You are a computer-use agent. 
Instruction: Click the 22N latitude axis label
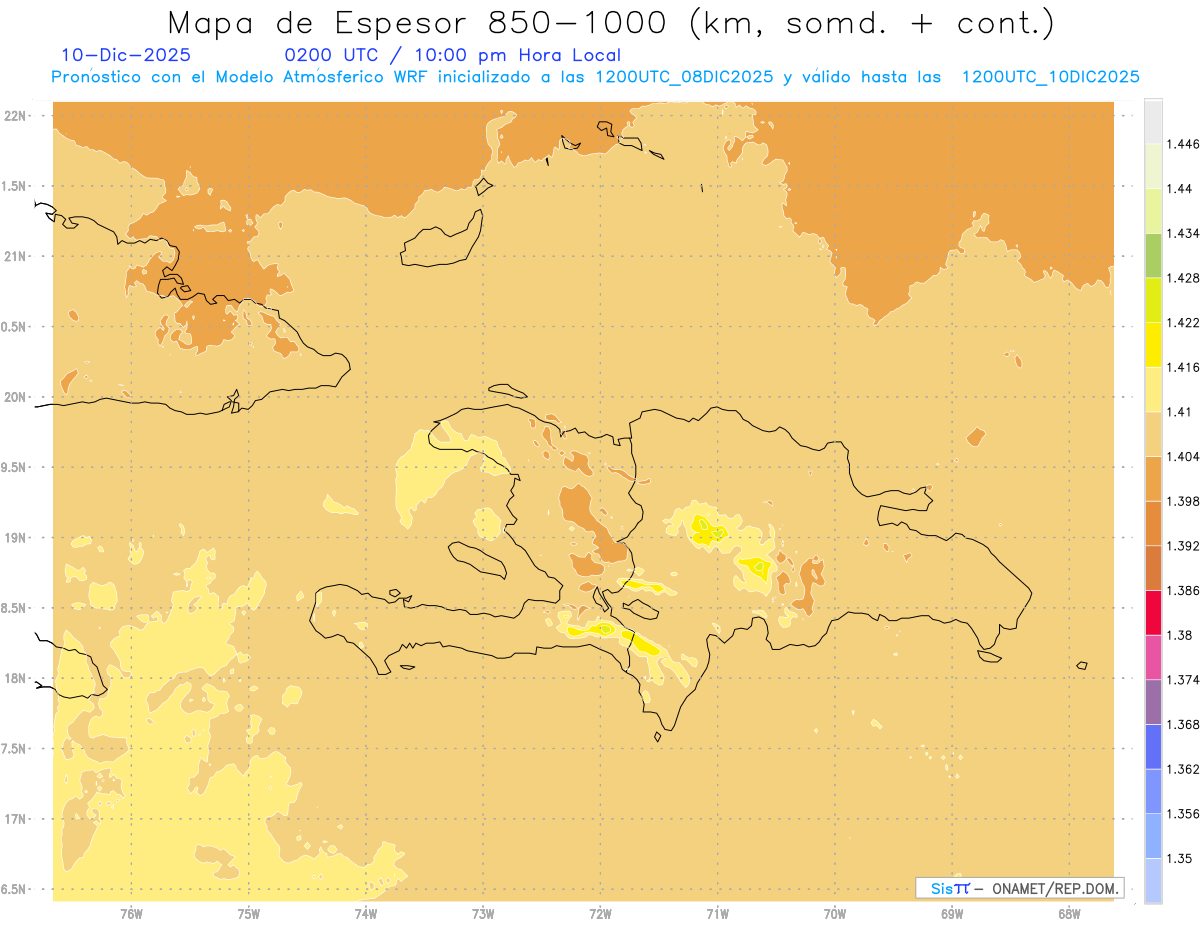16,115
